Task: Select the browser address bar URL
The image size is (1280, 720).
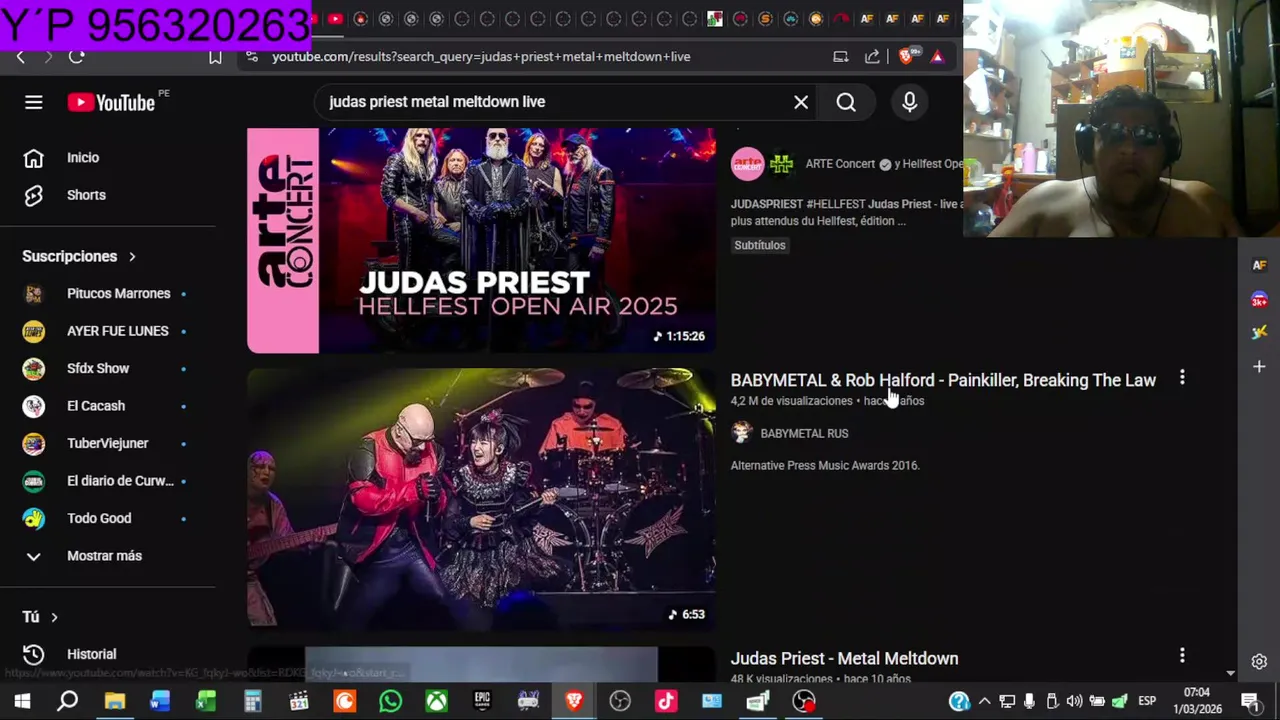Action: [x=481, y=57]
